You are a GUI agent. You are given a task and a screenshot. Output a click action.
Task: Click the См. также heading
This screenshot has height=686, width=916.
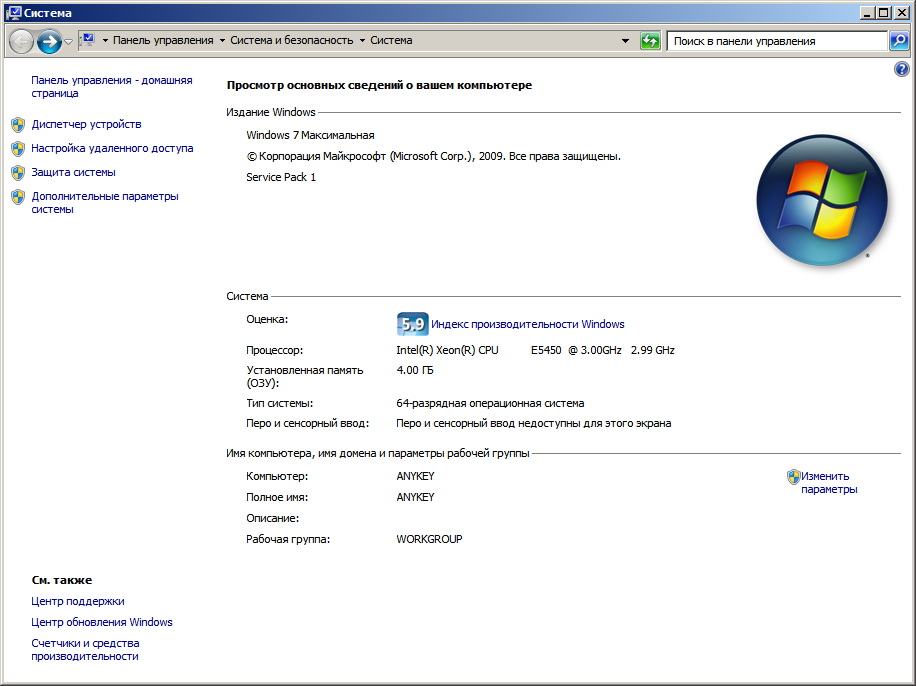pos(62,580)
